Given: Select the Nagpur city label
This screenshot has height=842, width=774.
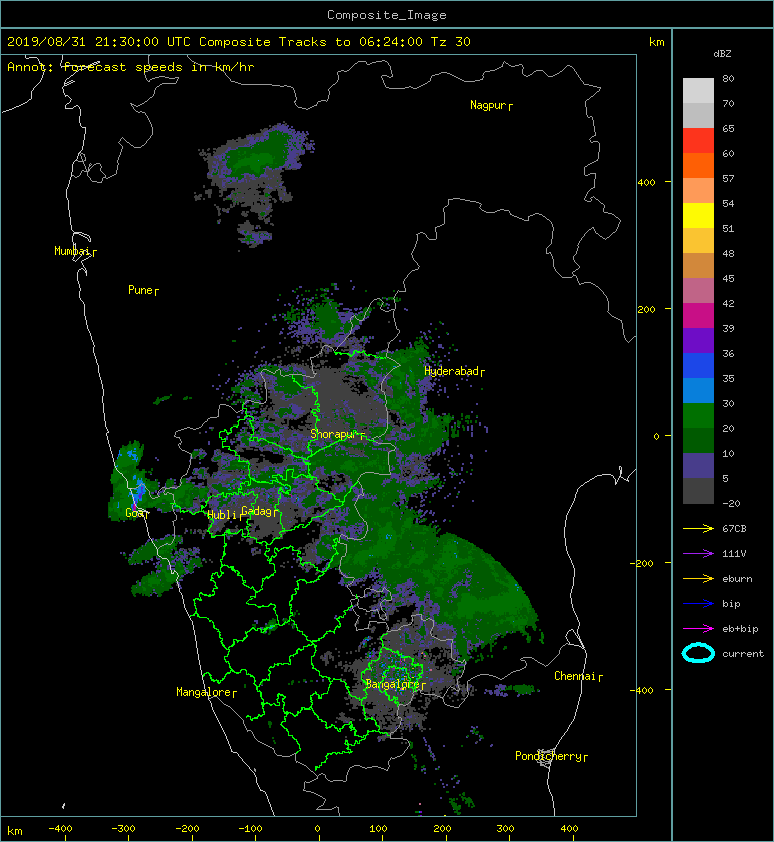Looking at the screenshot, I should point(491,105).
